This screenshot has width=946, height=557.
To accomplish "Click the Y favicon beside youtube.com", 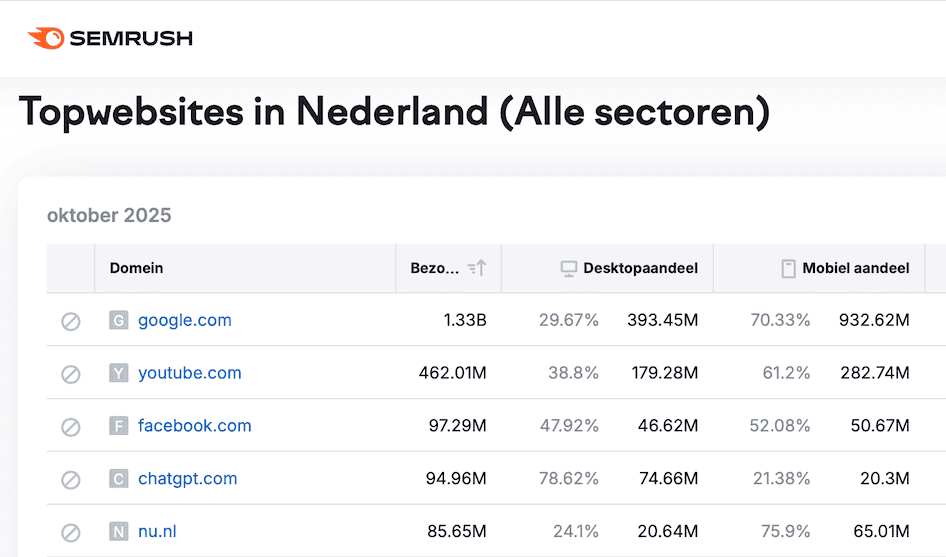I will [119, 373].
